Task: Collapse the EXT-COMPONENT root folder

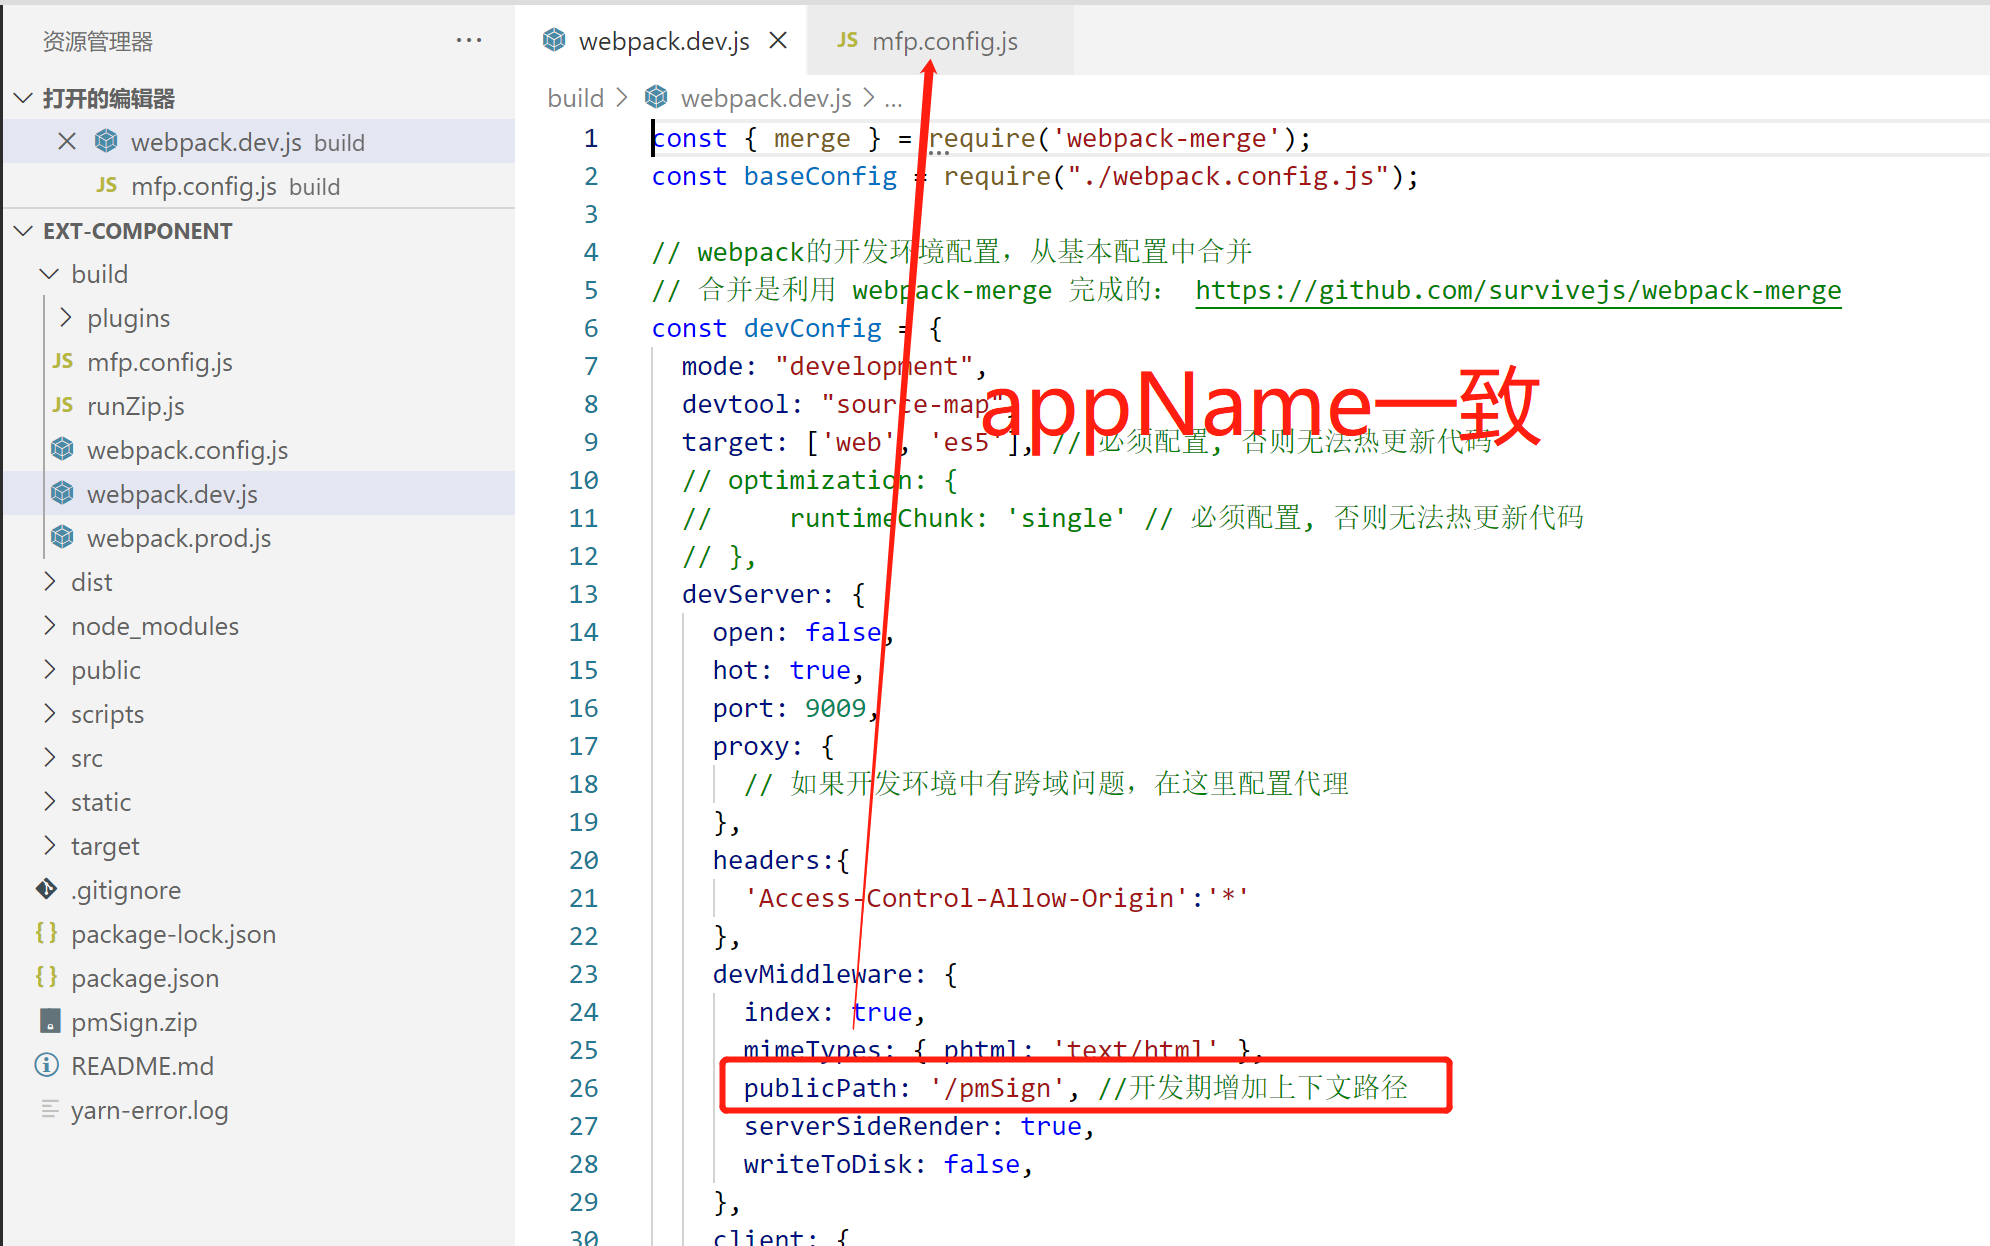Action: click(24, 231)
